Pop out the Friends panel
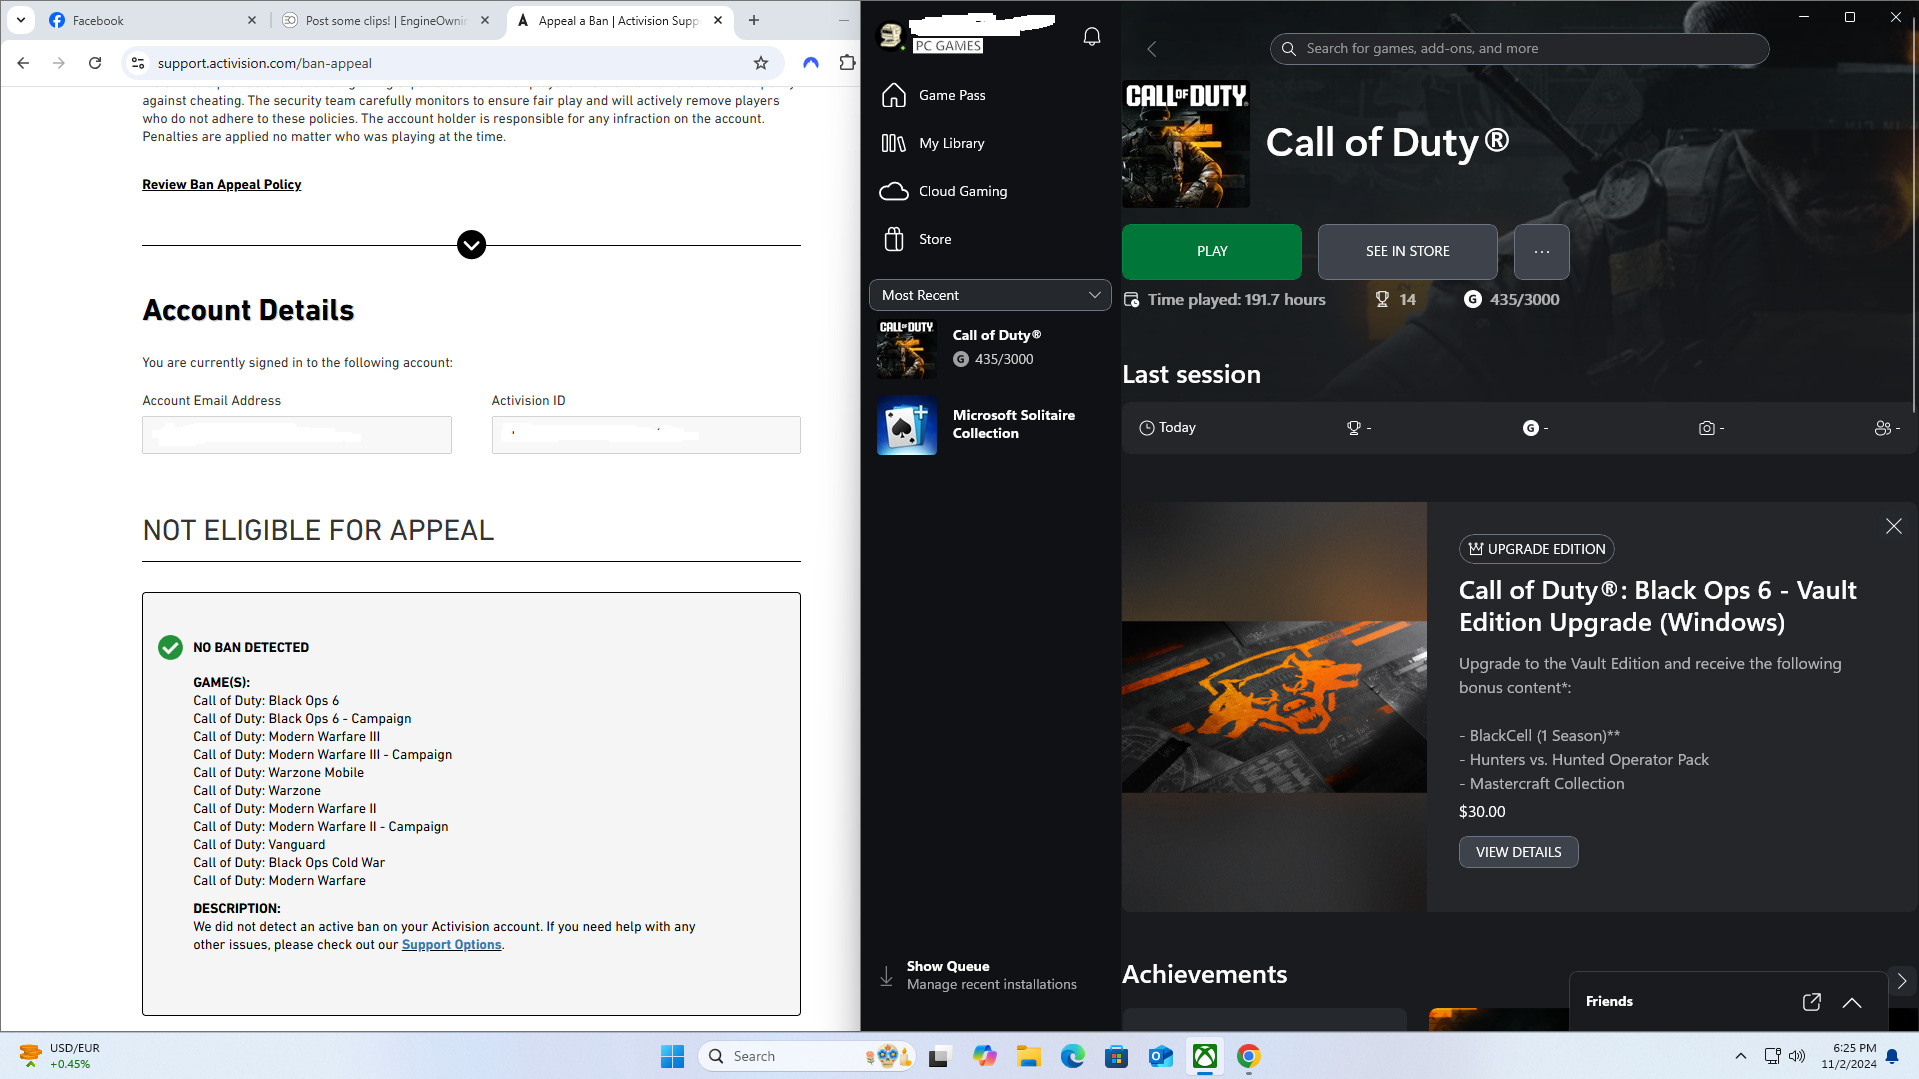1919x1079 pixels. pos(1811,1002)
